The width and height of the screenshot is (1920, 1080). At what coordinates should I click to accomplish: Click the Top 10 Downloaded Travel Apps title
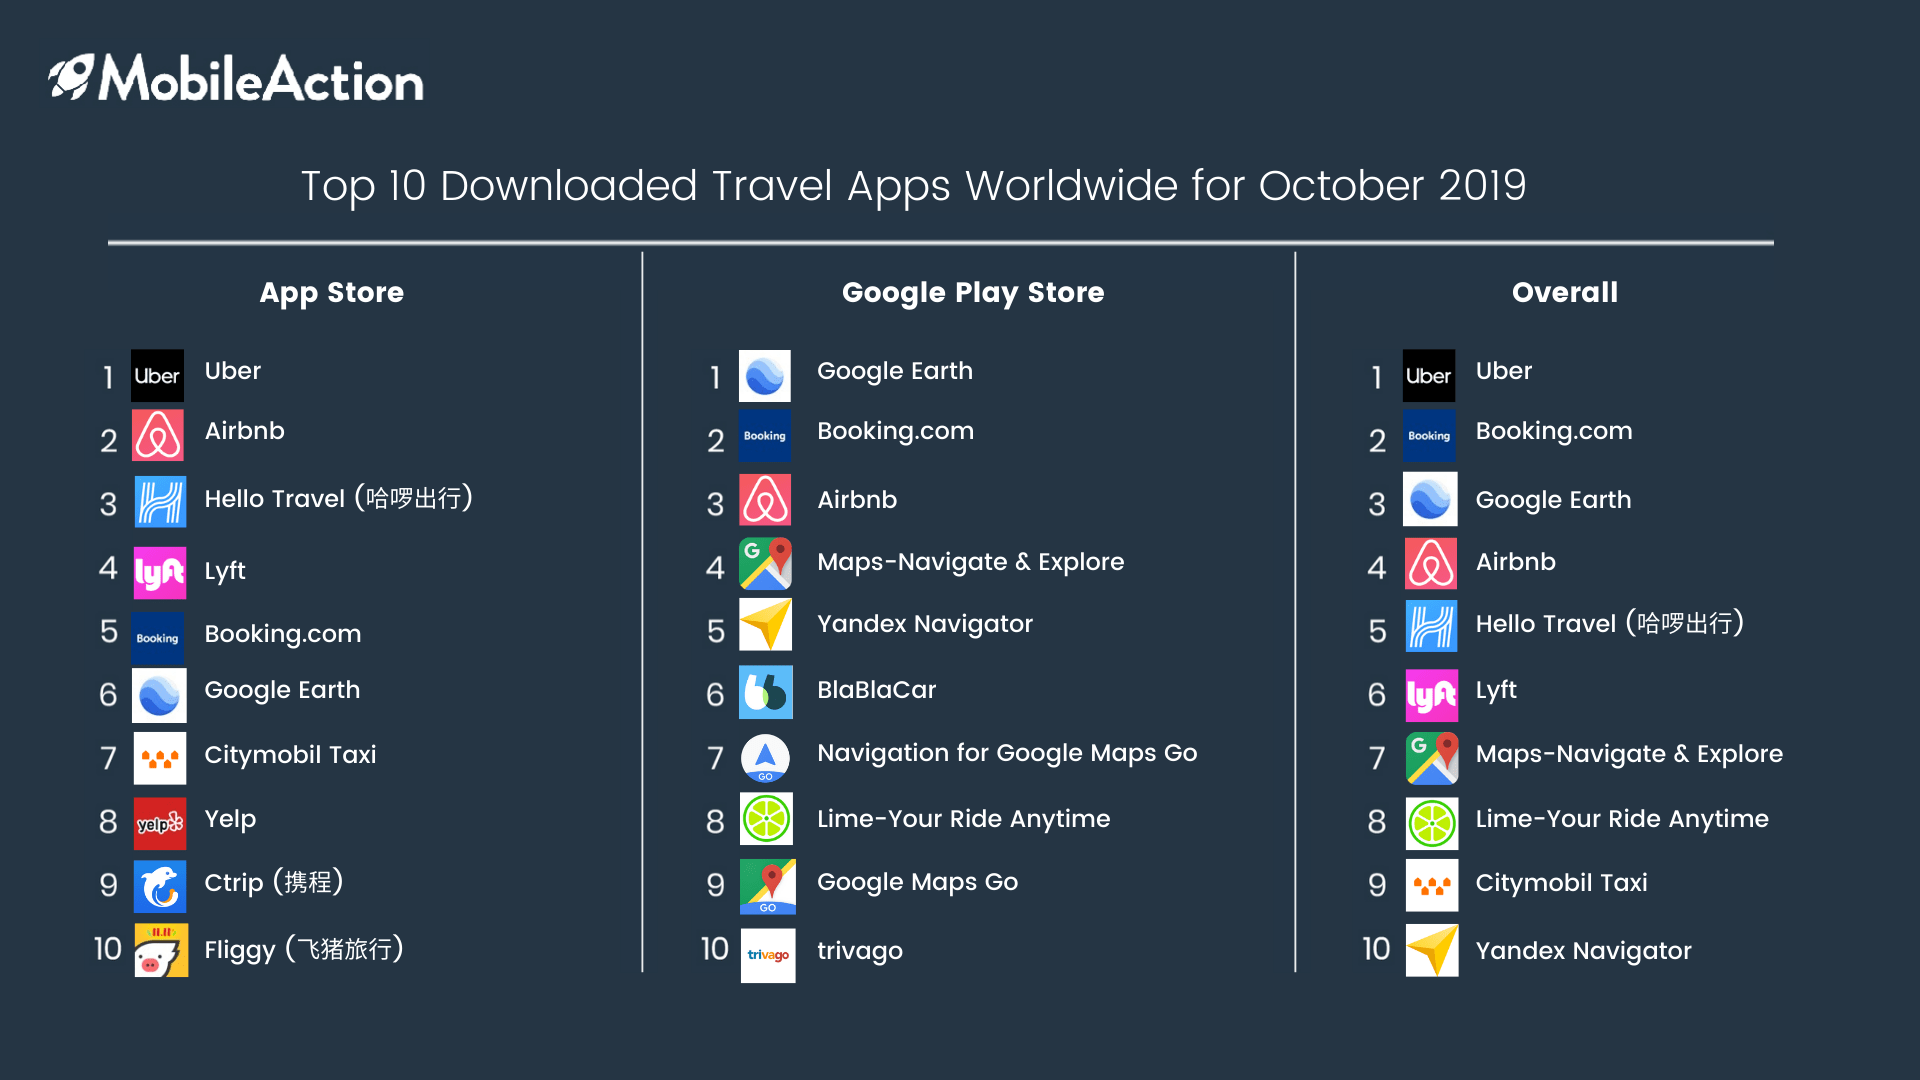tap(914, 186)
